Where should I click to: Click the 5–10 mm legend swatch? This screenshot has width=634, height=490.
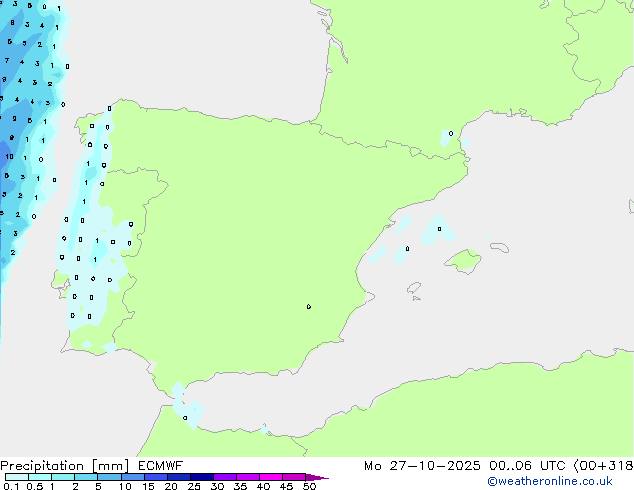[109, 477]
